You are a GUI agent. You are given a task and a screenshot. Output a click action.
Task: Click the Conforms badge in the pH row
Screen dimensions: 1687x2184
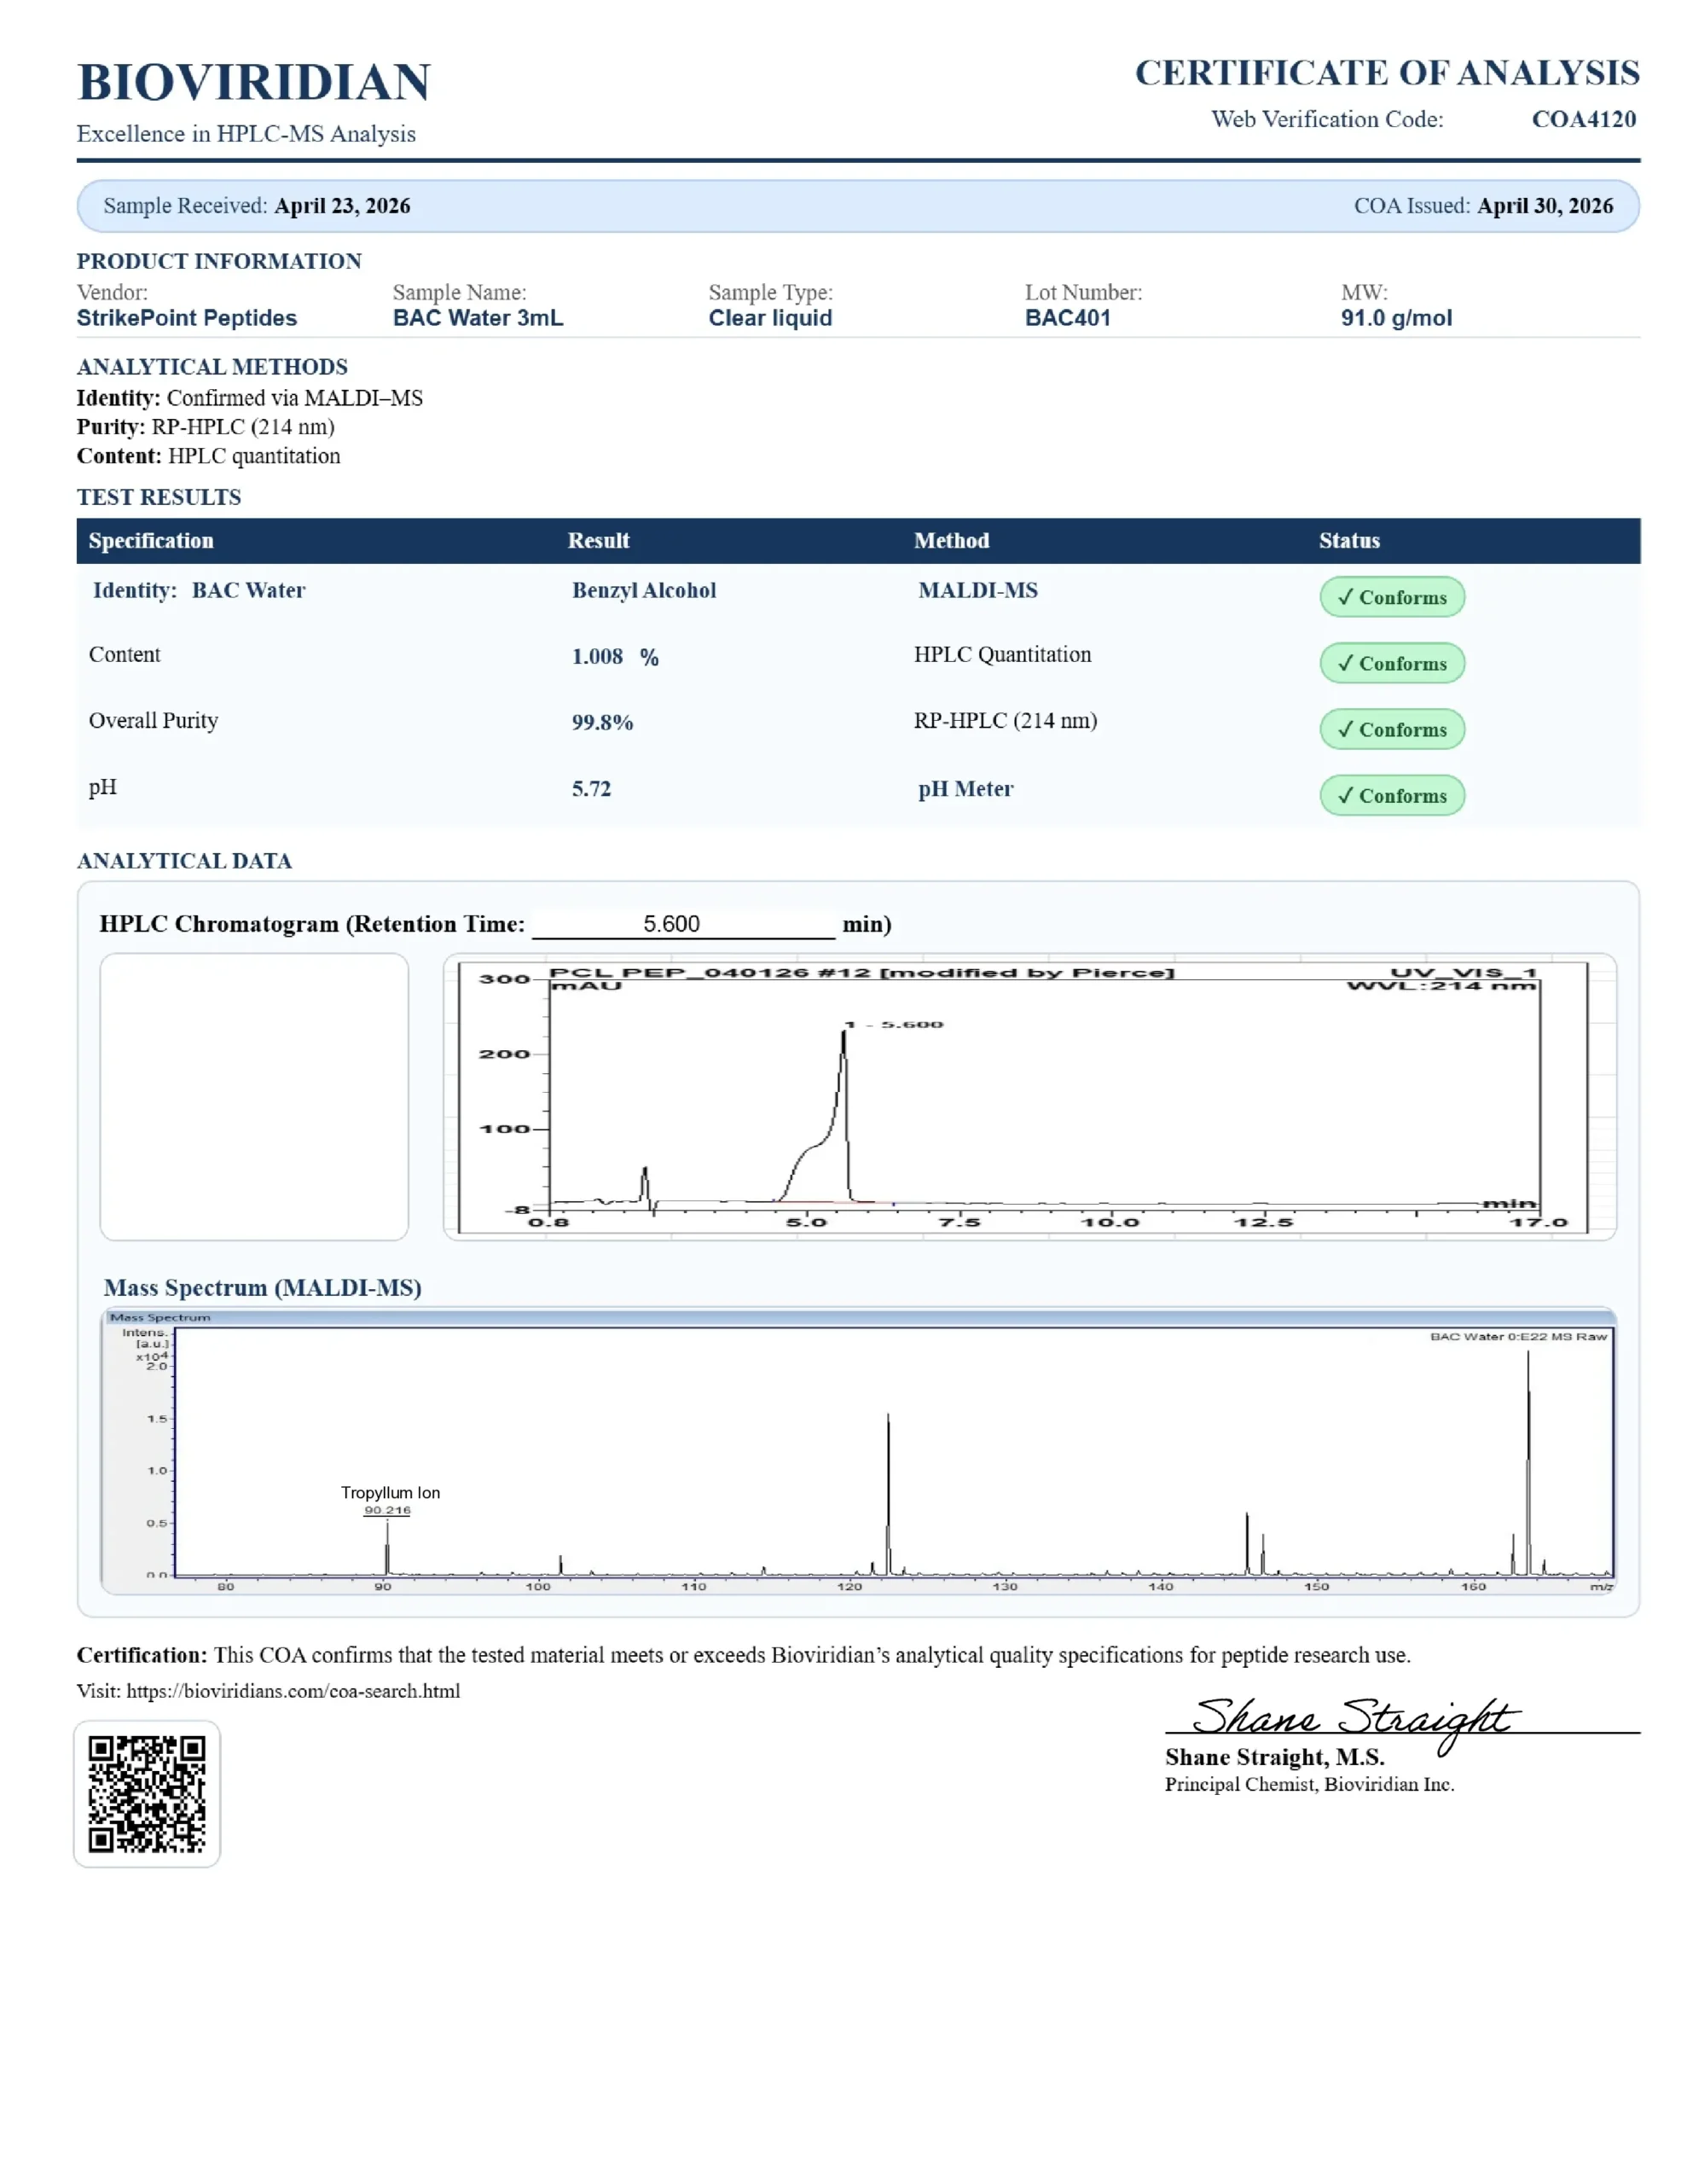tap(1392, 795)
